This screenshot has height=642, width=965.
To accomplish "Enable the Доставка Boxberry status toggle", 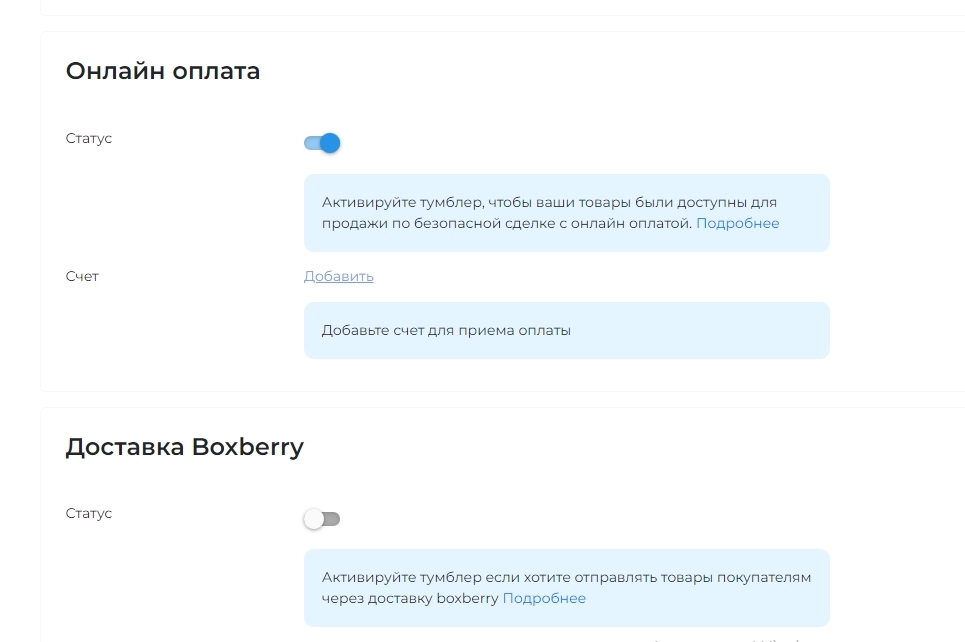I will pyautogui.click(x=322, y=519).
